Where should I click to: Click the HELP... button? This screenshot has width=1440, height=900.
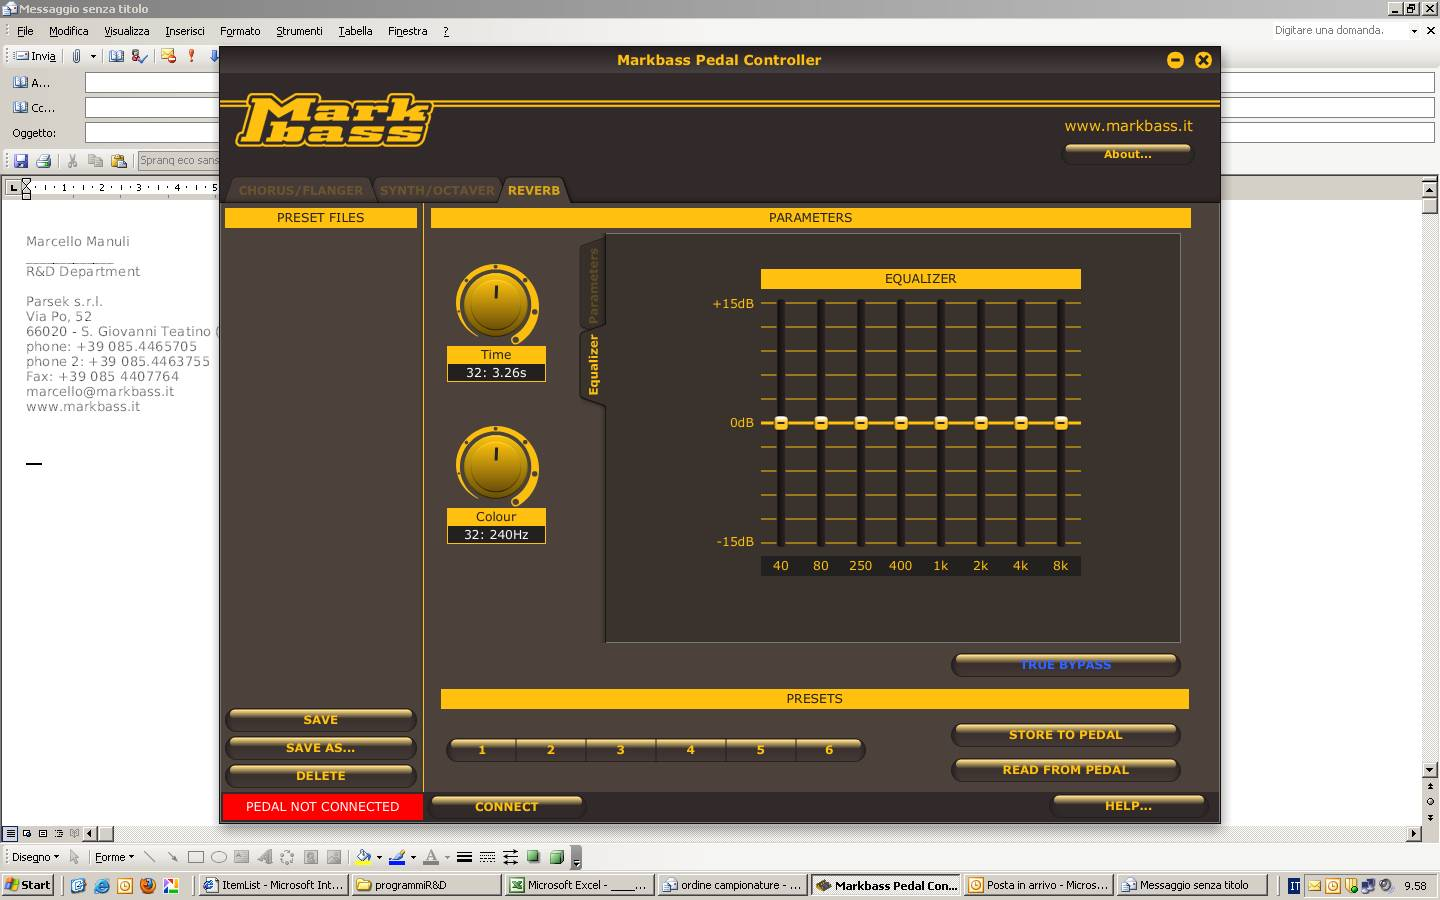click(1128, 806)
